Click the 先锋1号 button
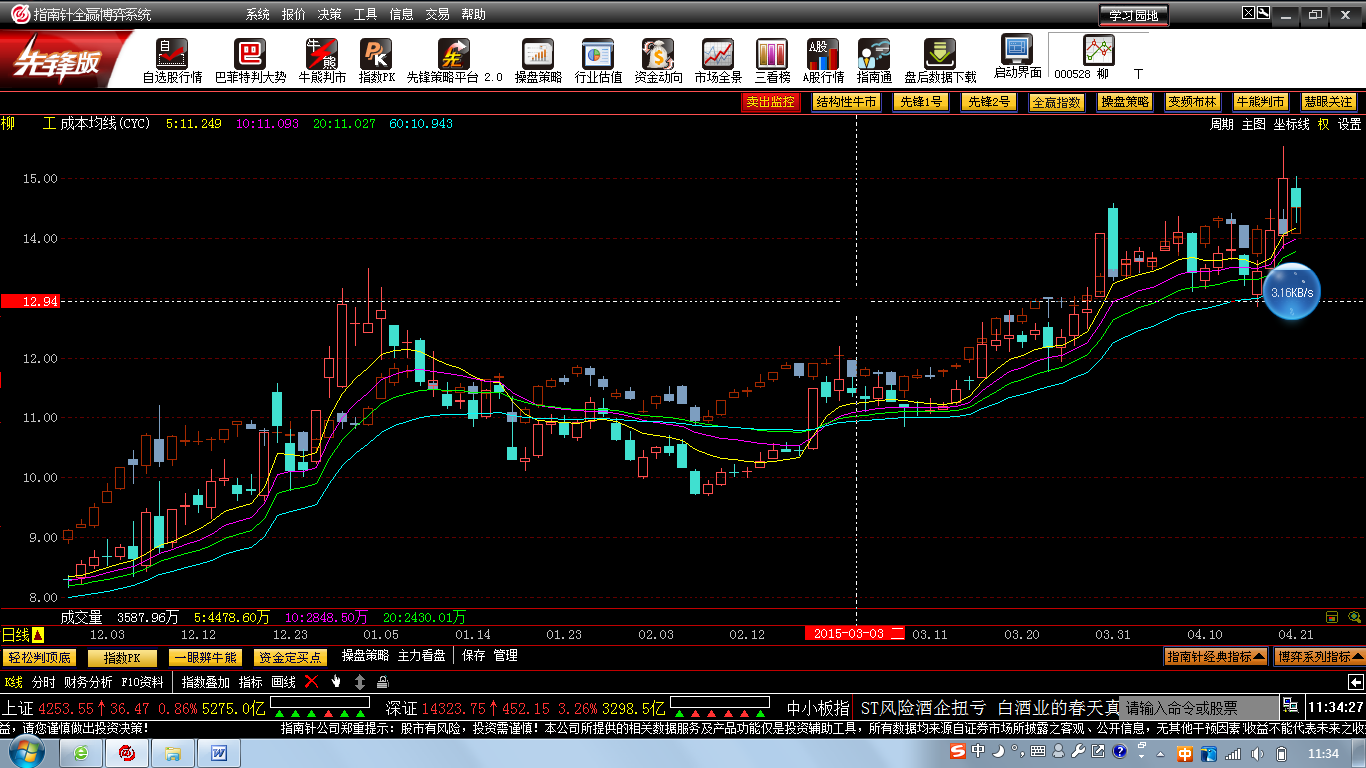The width and height of the screenshot is (1366, 768). pyautogui.click(x=920, y=102)
